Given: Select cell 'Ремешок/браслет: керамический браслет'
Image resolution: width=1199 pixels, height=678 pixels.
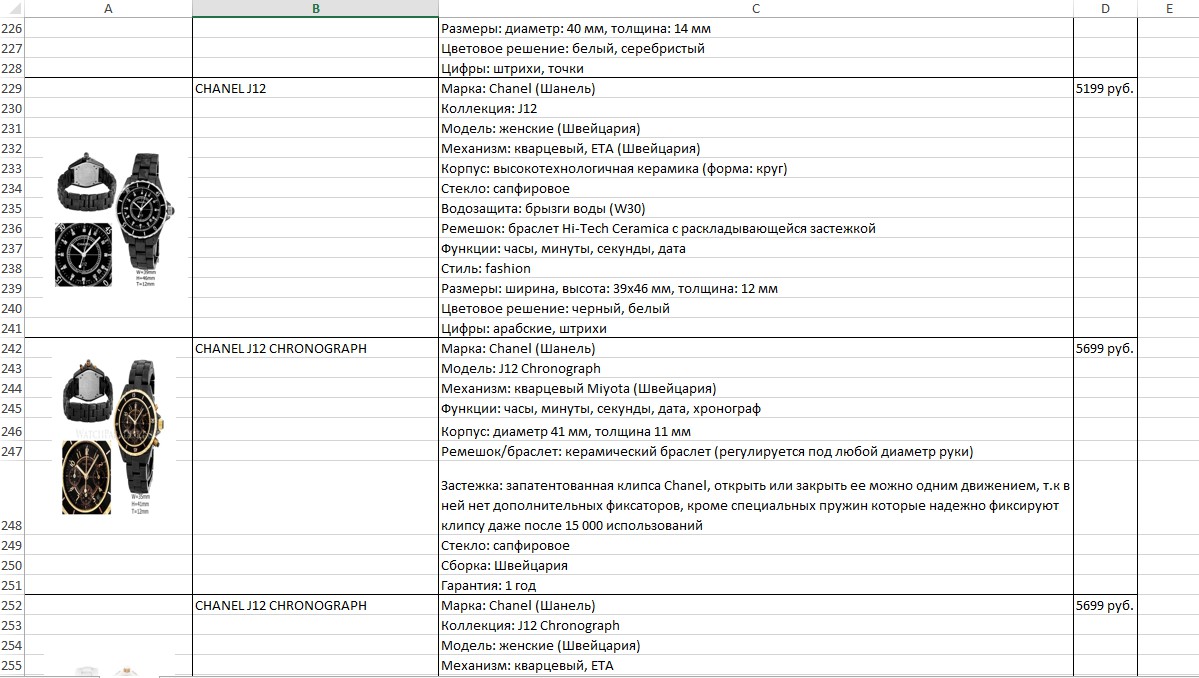Looking at the screenshot, I should coord(755,451).
